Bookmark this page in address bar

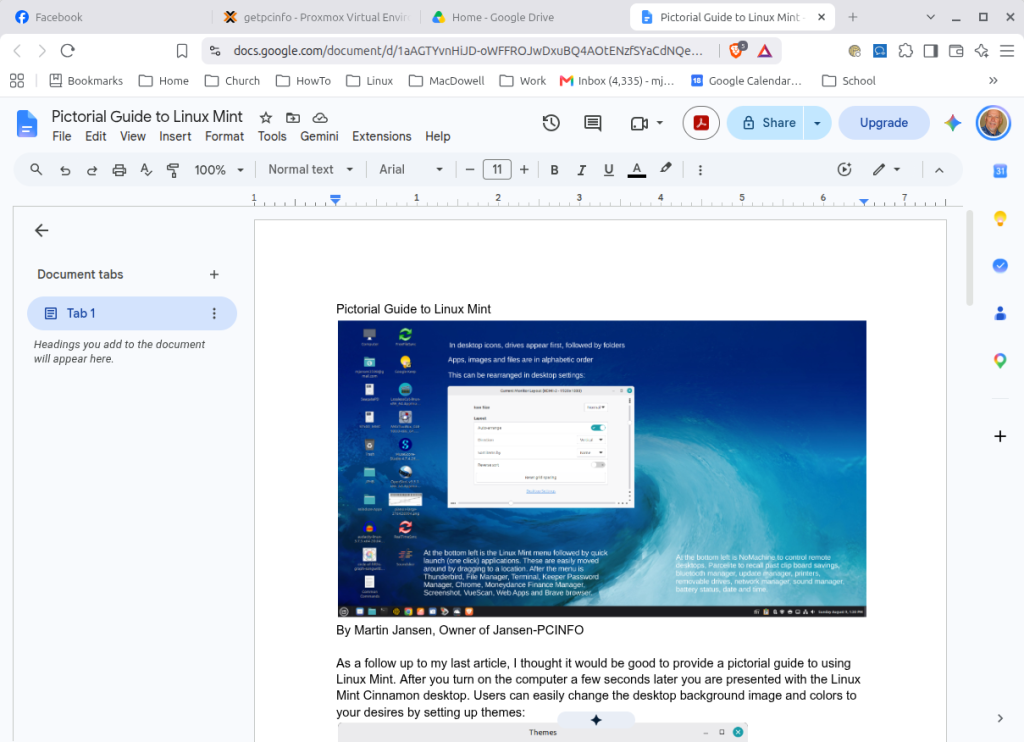[182, 50]
